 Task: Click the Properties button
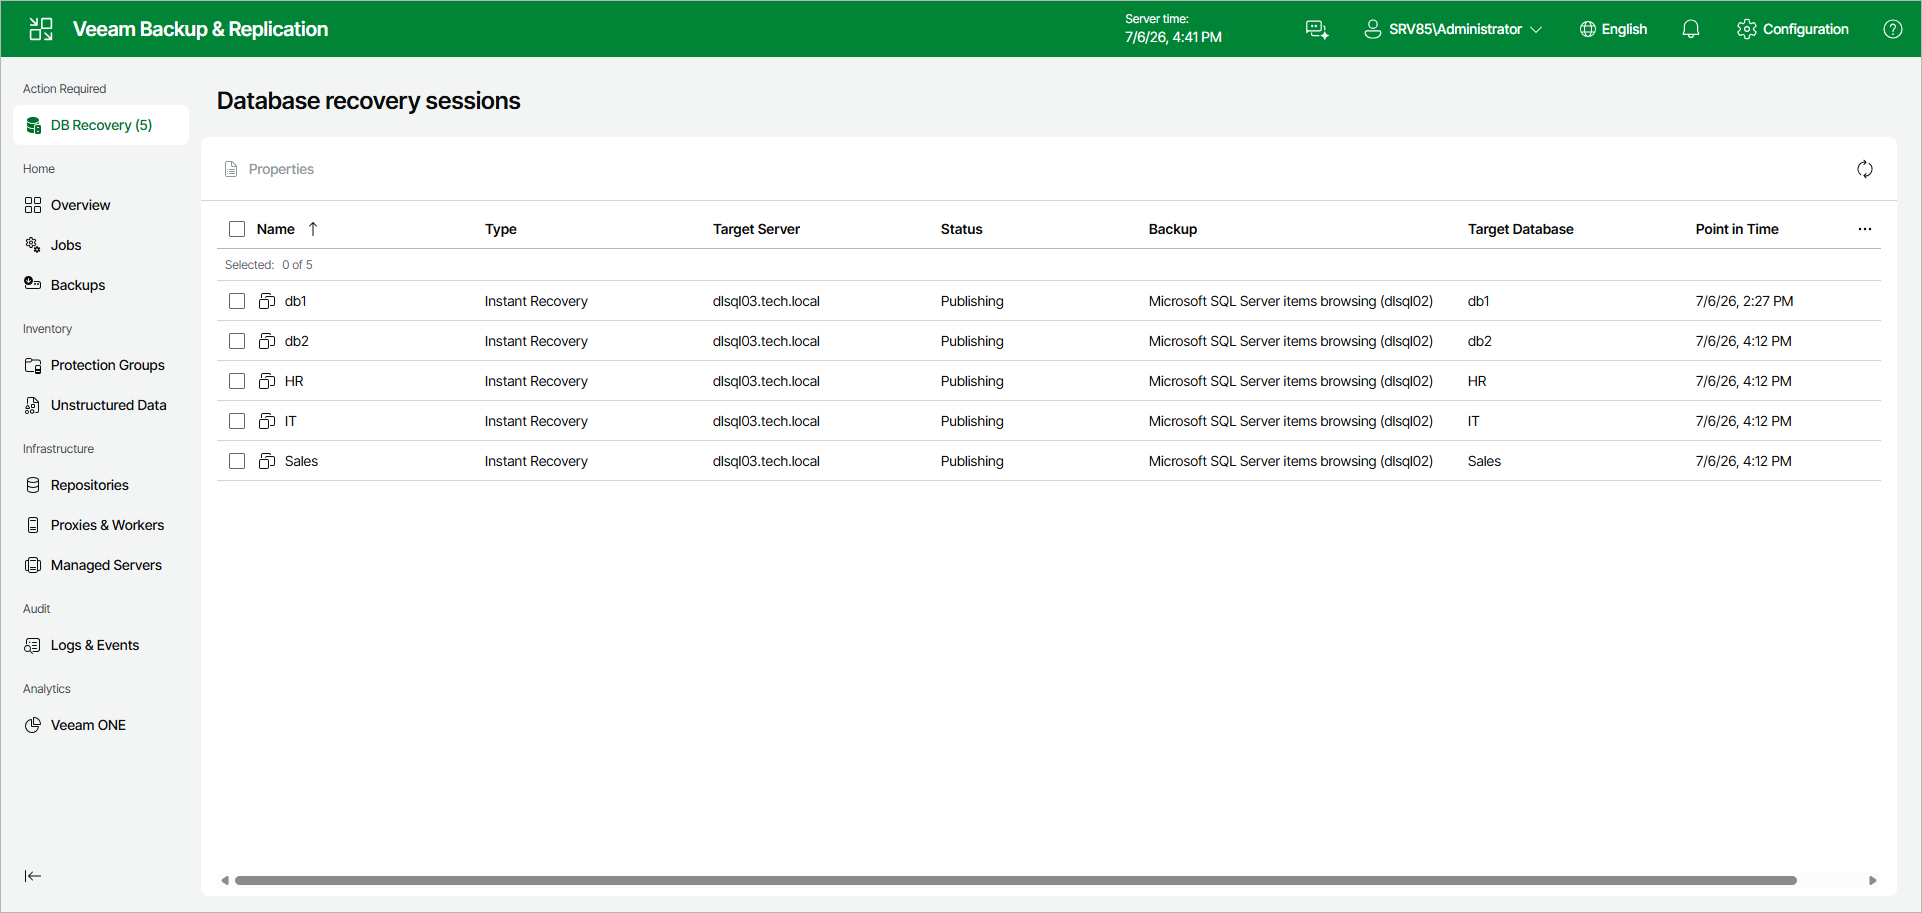[269, 169]
